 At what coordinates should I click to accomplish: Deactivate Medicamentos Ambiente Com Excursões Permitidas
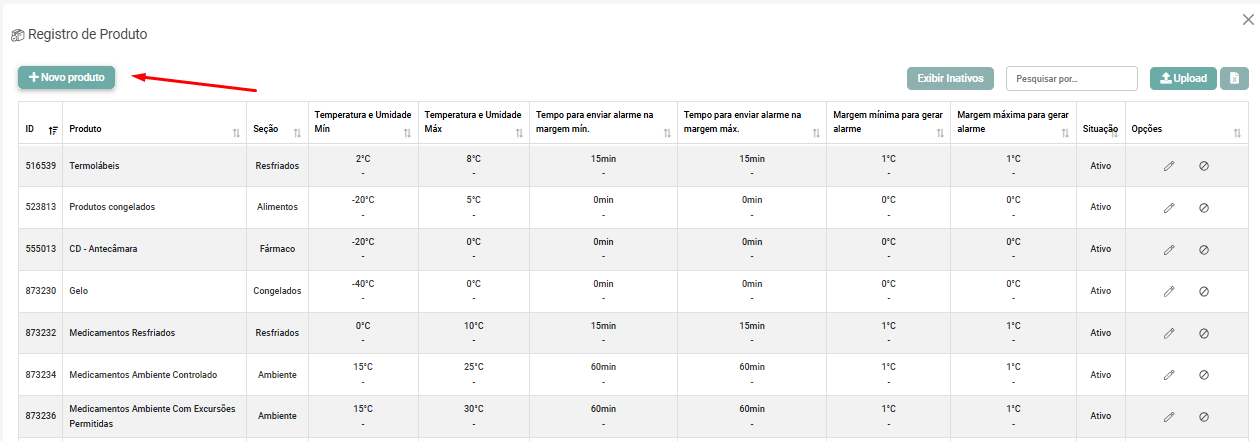pos(1204,417)
